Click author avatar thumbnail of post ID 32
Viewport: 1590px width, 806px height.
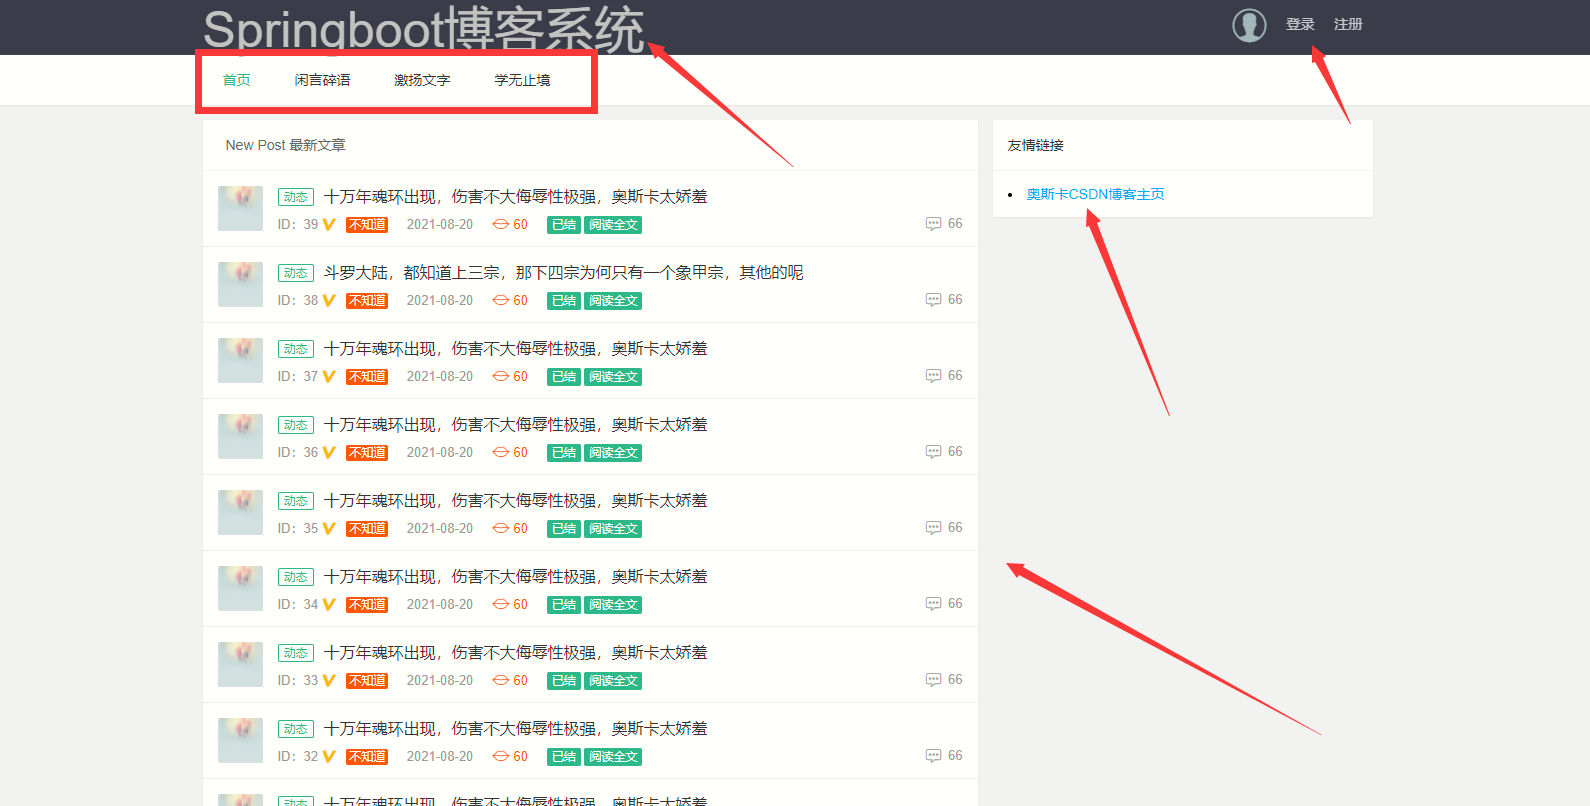click(240, 740)
